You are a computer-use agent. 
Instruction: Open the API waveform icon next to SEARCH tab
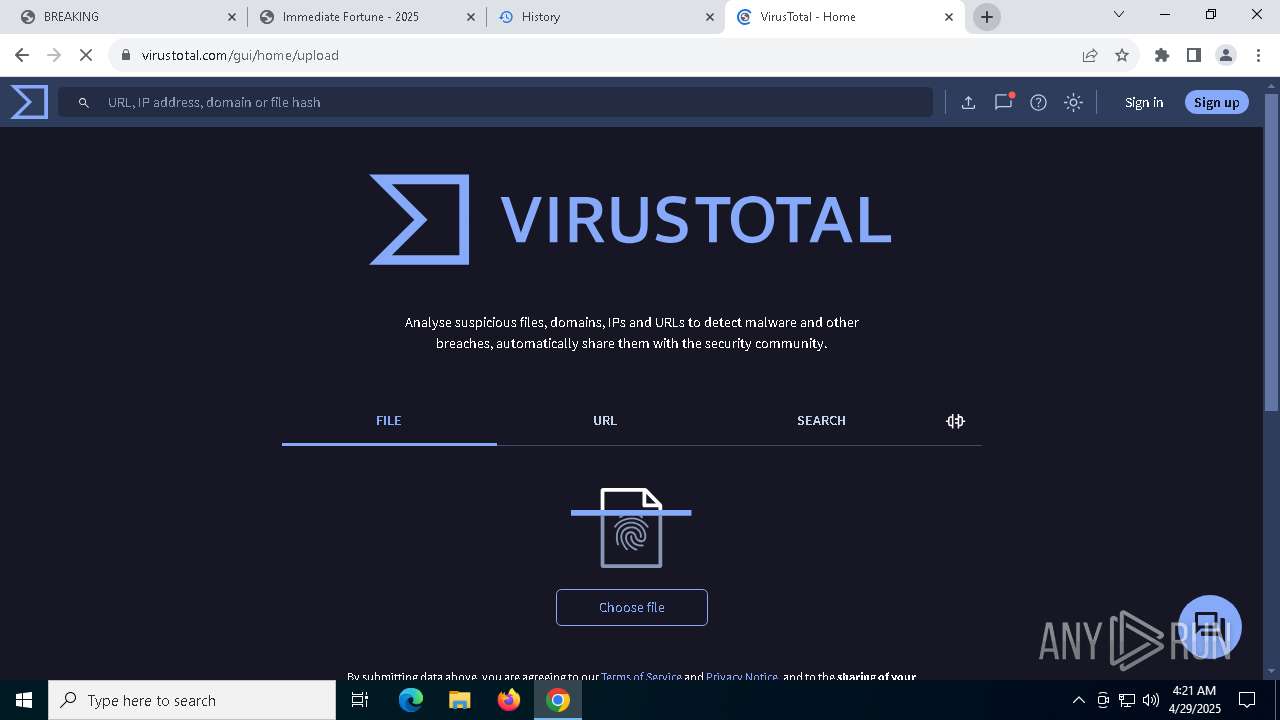click(x=955, y=421)
